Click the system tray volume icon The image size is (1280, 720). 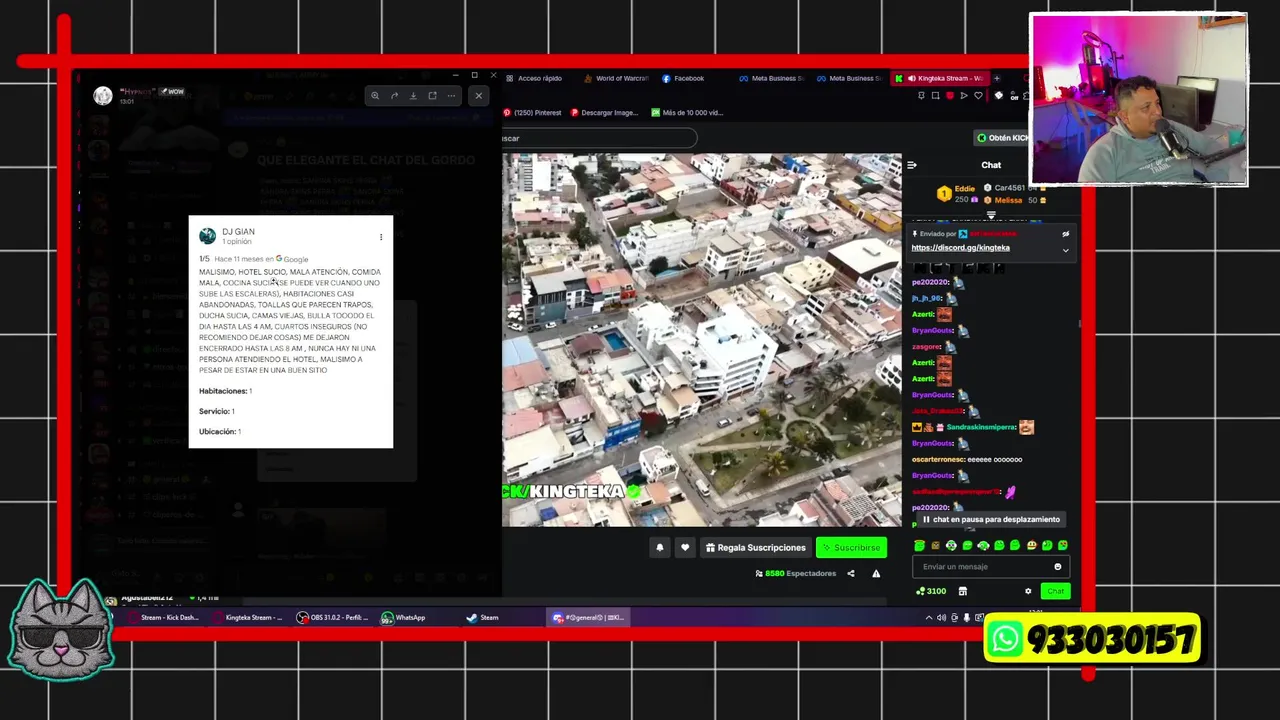tap(942, 618)
